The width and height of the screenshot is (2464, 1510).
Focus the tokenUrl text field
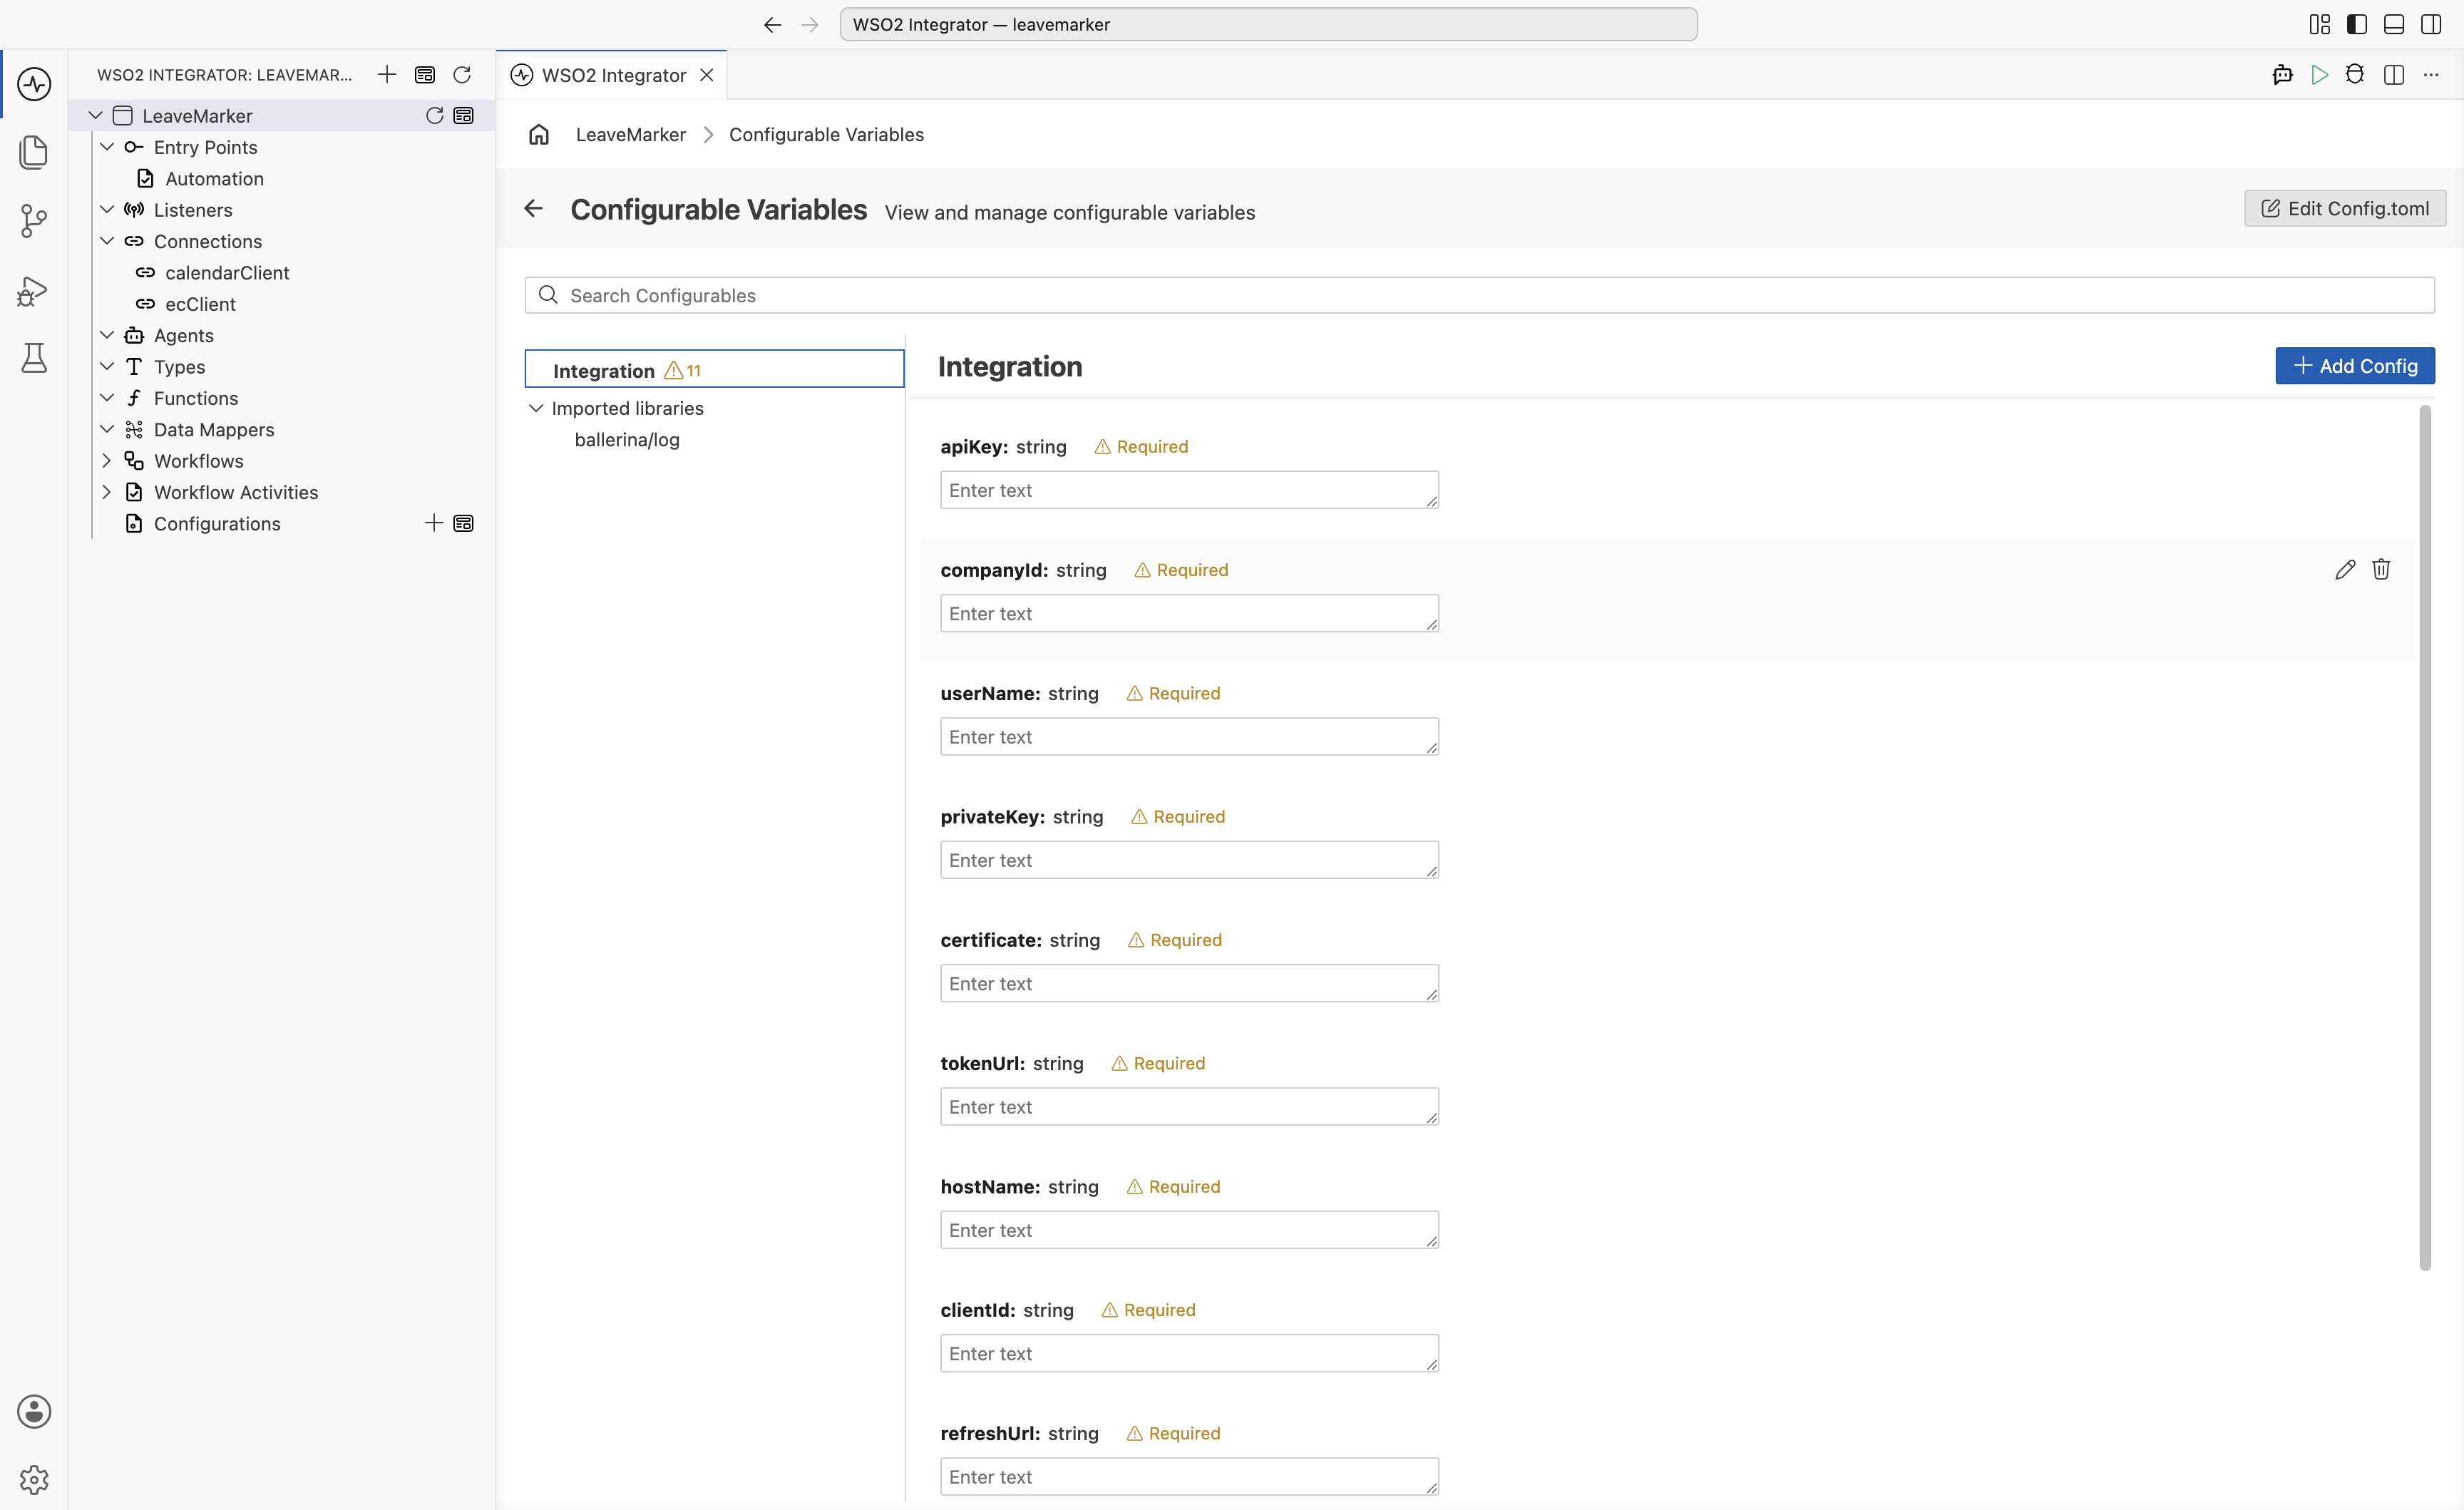click(x=1189, y=1106)
